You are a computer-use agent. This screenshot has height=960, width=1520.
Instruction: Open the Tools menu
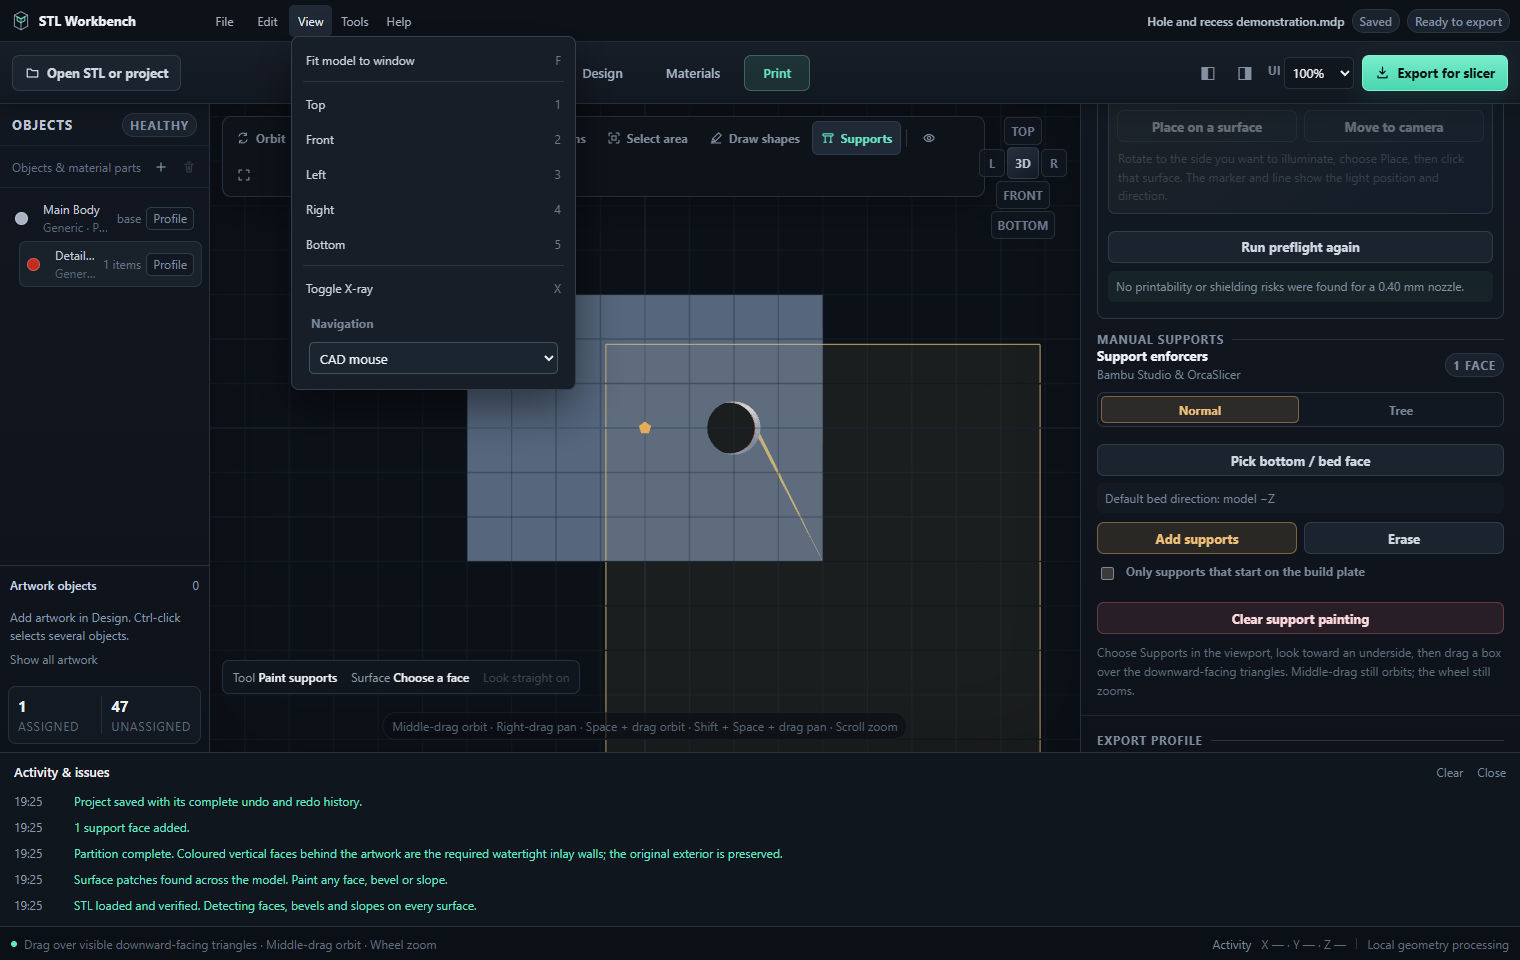(x=355, y=21)
